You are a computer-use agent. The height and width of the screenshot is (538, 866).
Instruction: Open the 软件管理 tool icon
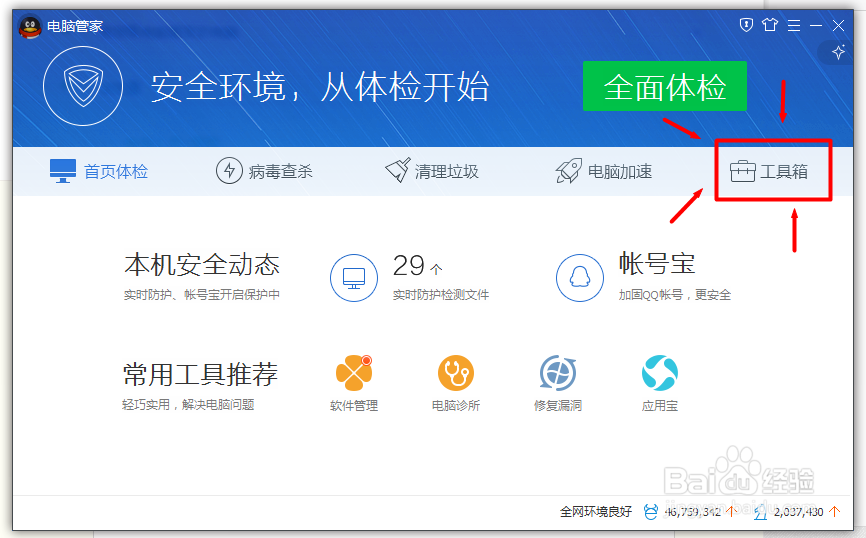click(x=354, y=373)
